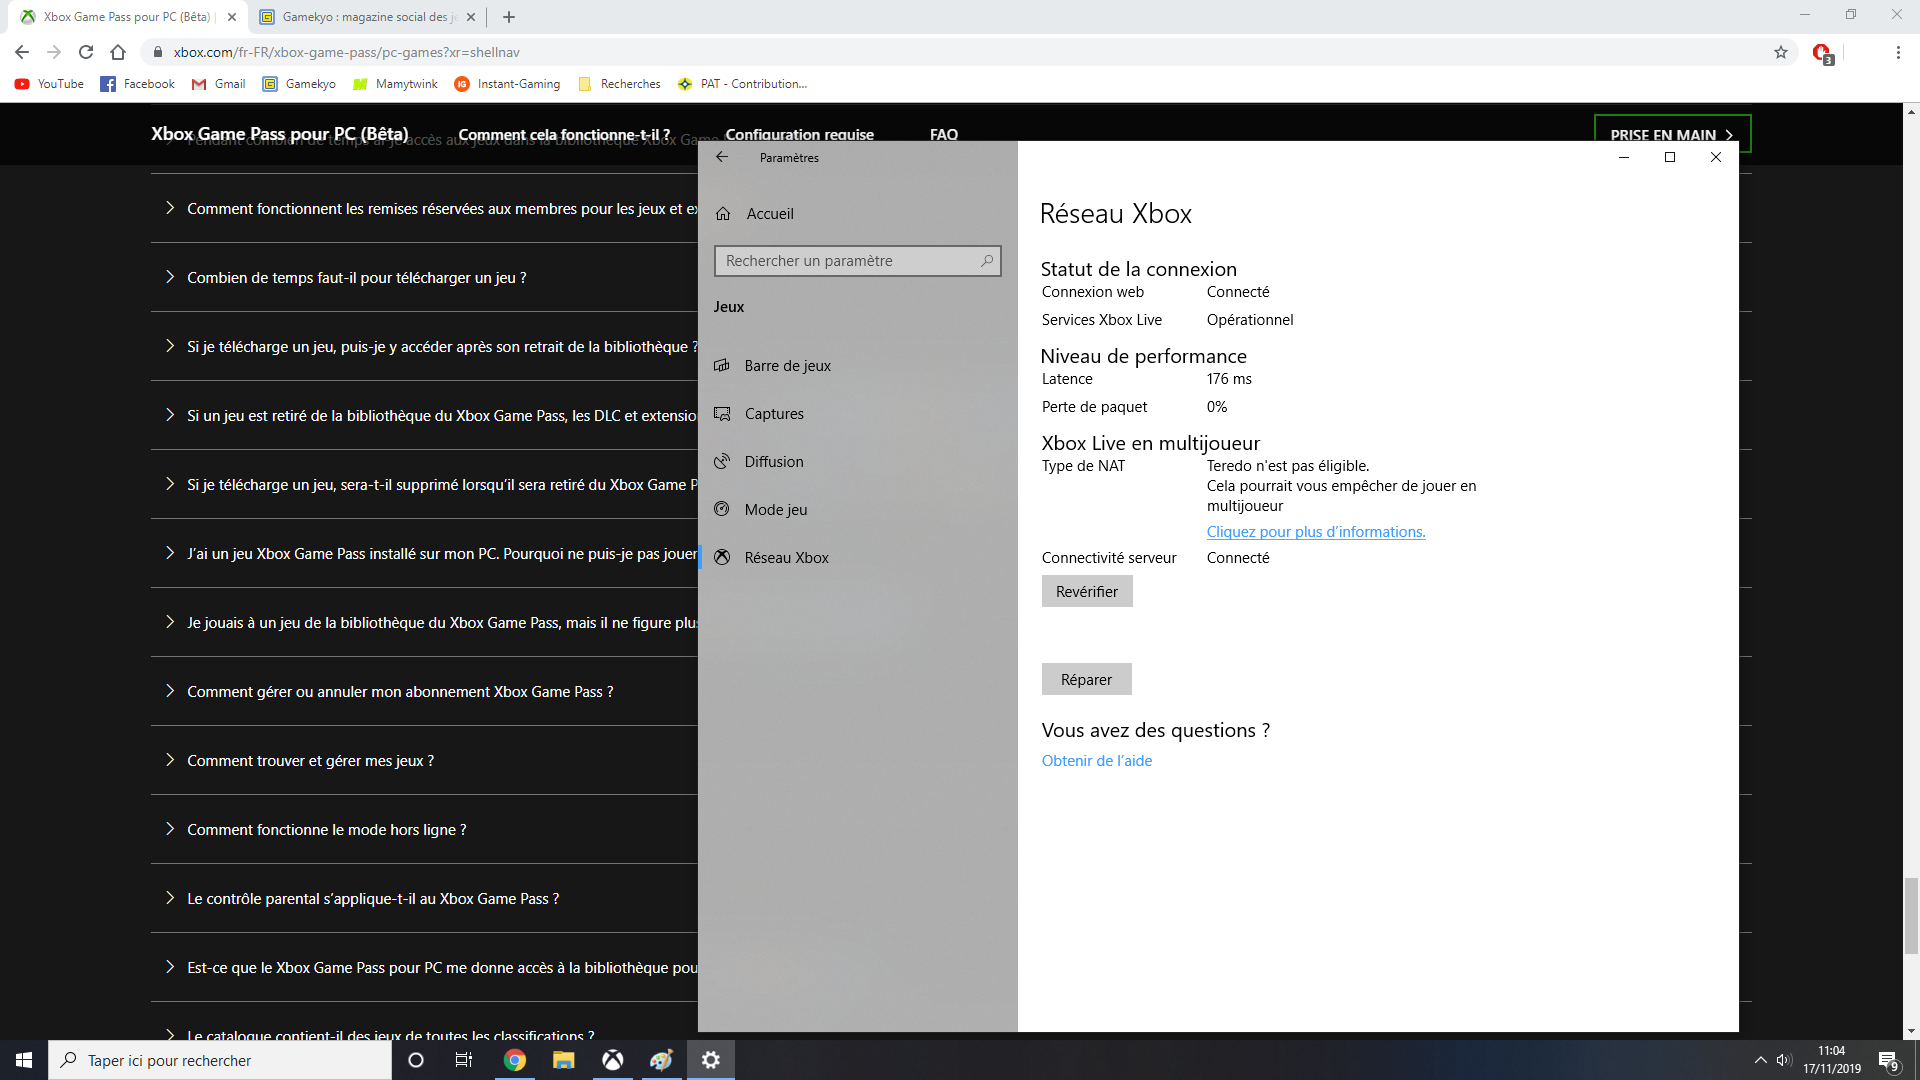1920x1080 pixels.
Task: Open Accueil home icon in Settings
Action: point(723,214)
